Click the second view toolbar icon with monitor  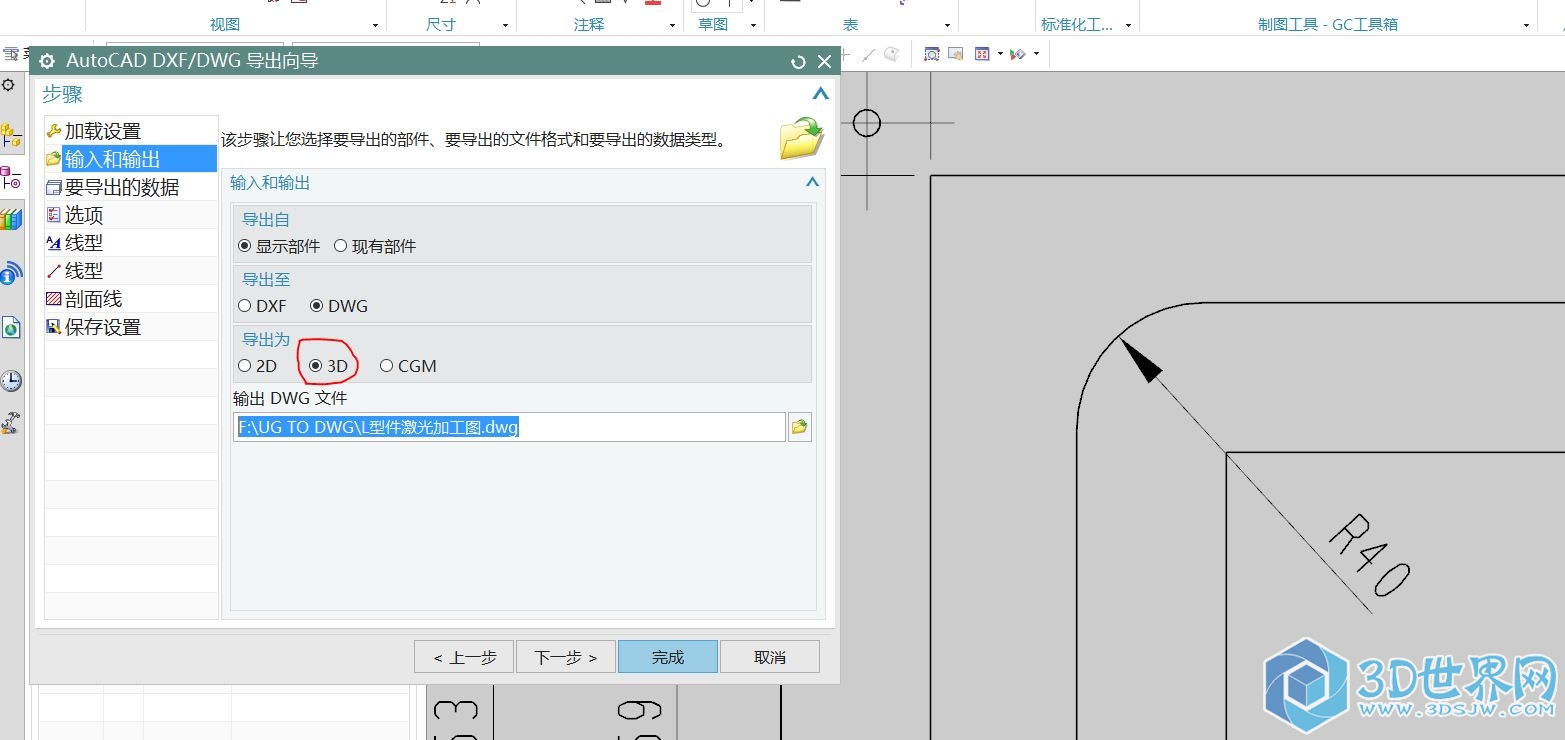[x=955, y=54]
